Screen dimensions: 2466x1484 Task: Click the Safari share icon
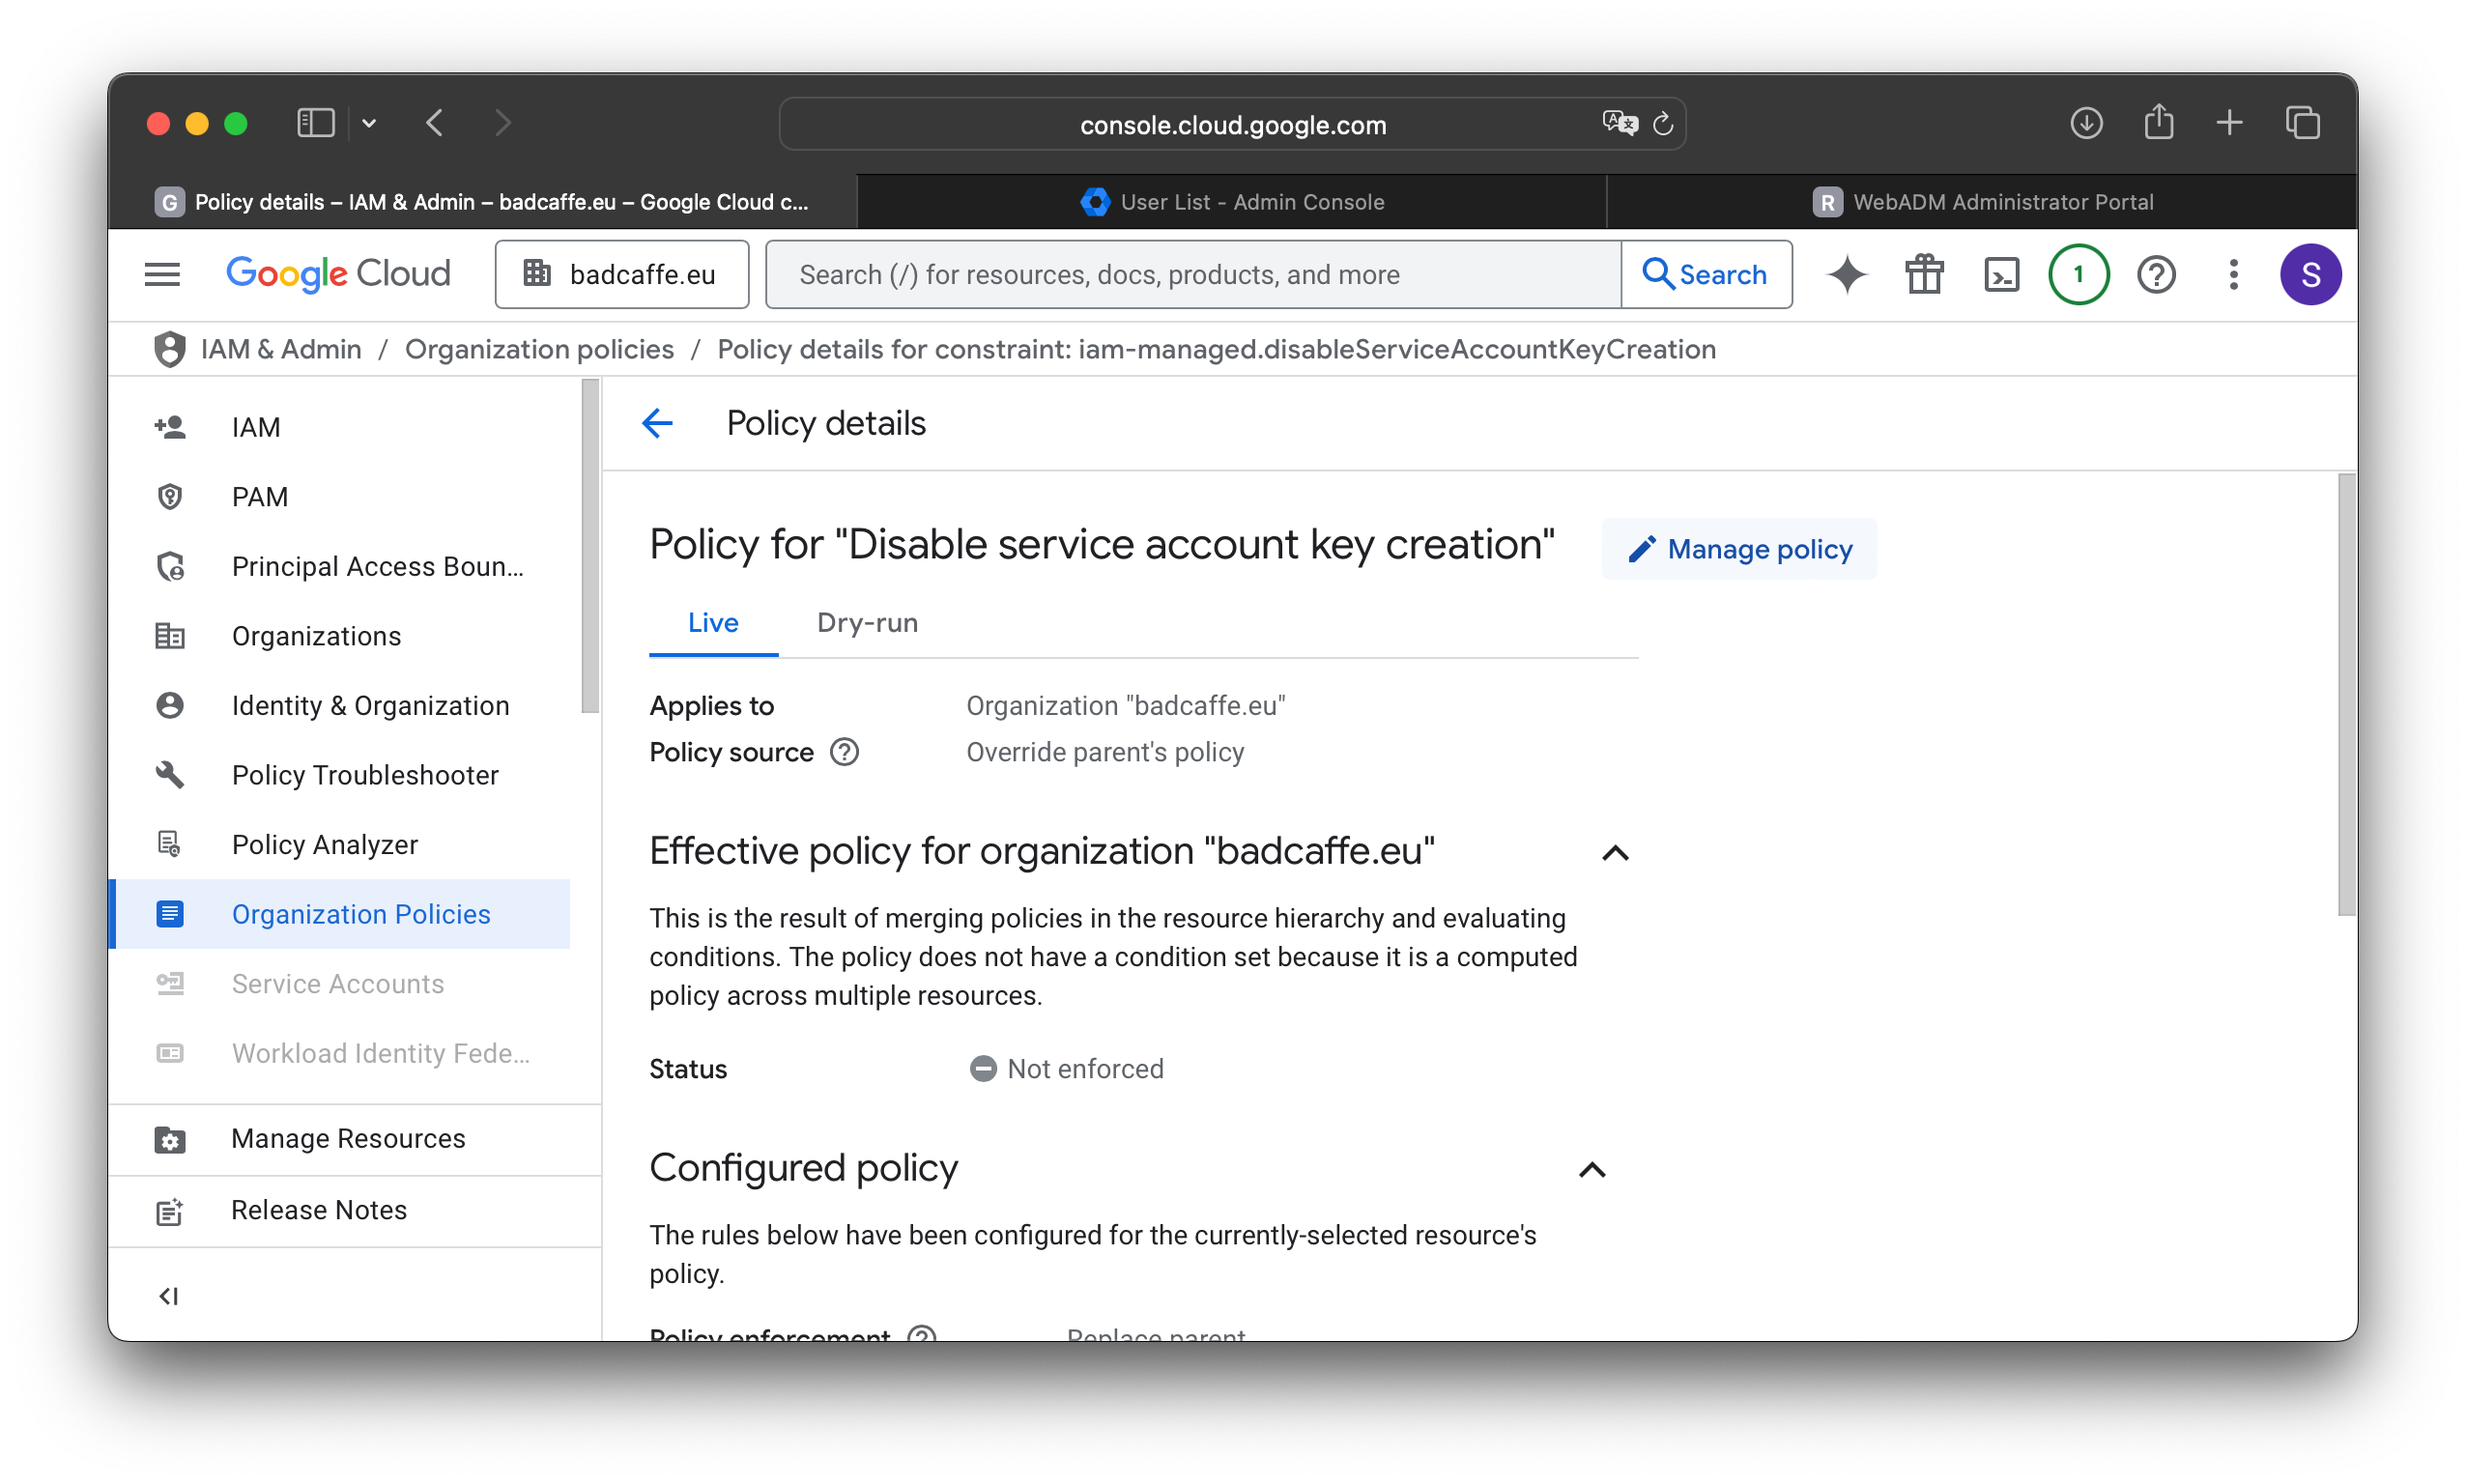coord(2158,121)
